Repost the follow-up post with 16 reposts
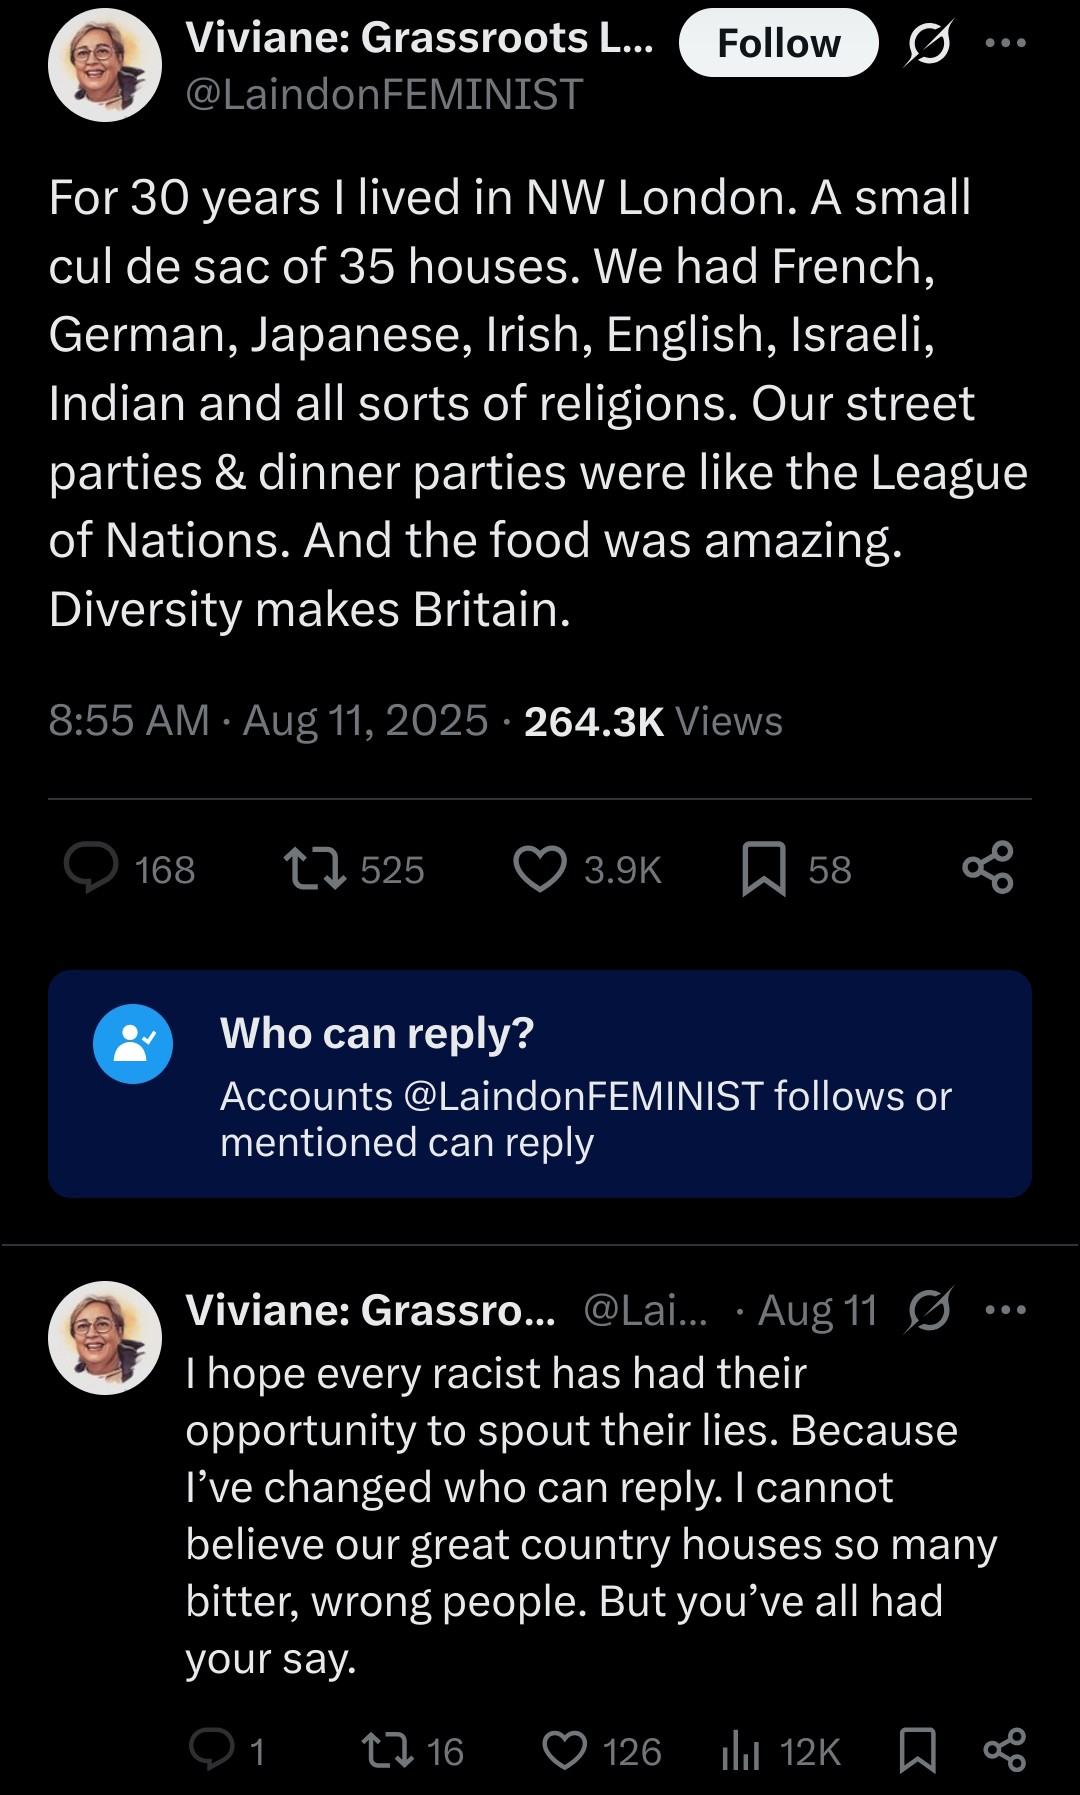This screenshot has width=1080, height=1795. click(x=388, y=1750)
